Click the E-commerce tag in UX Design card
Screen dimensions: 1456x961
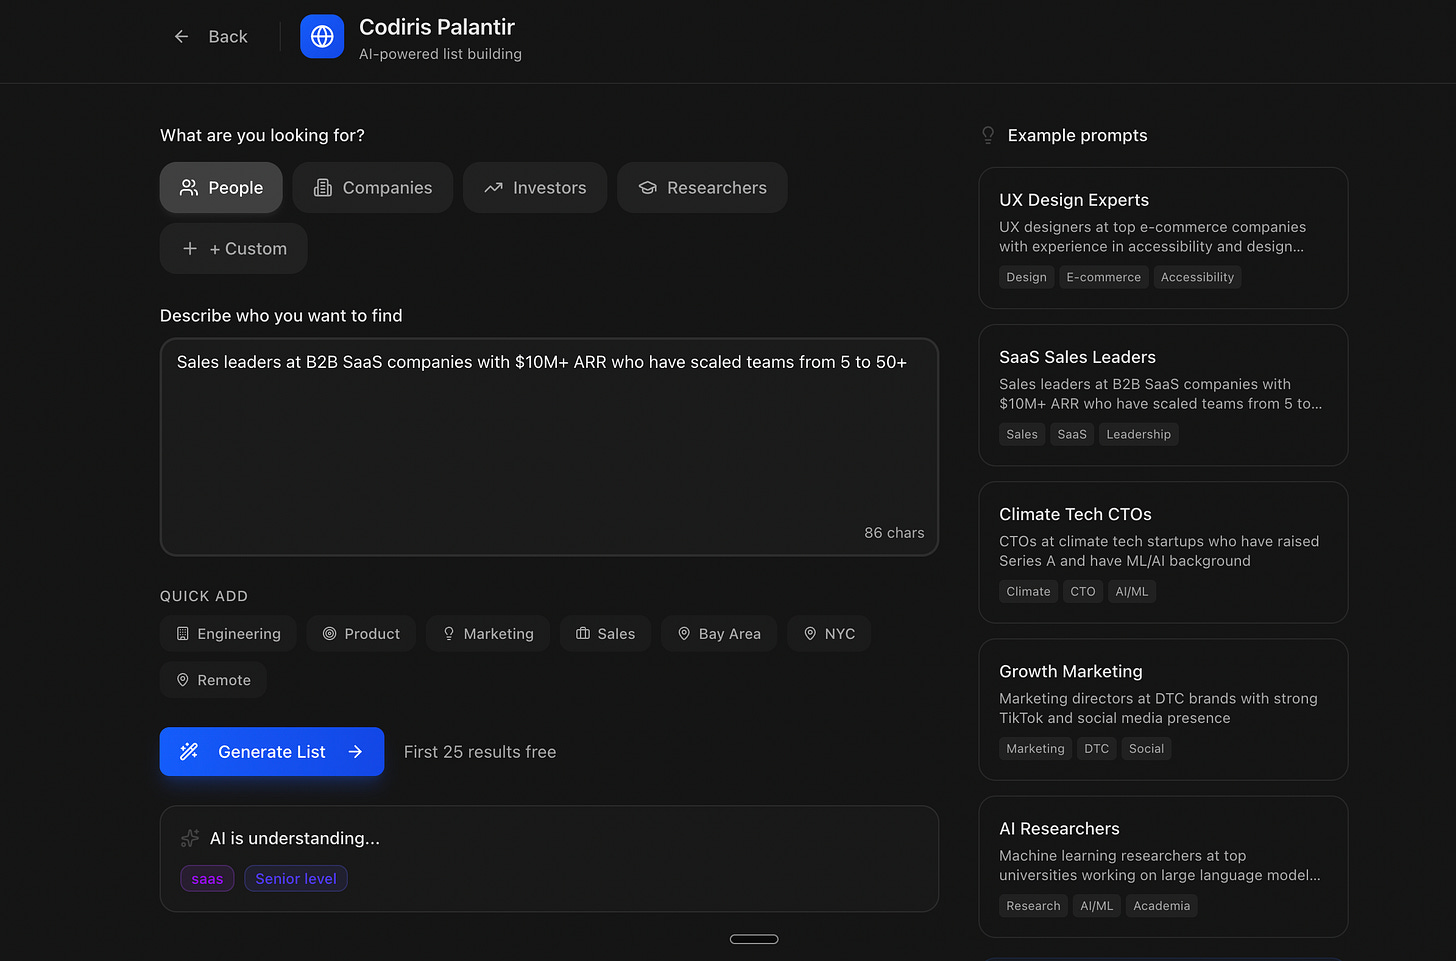(1103, 277)
